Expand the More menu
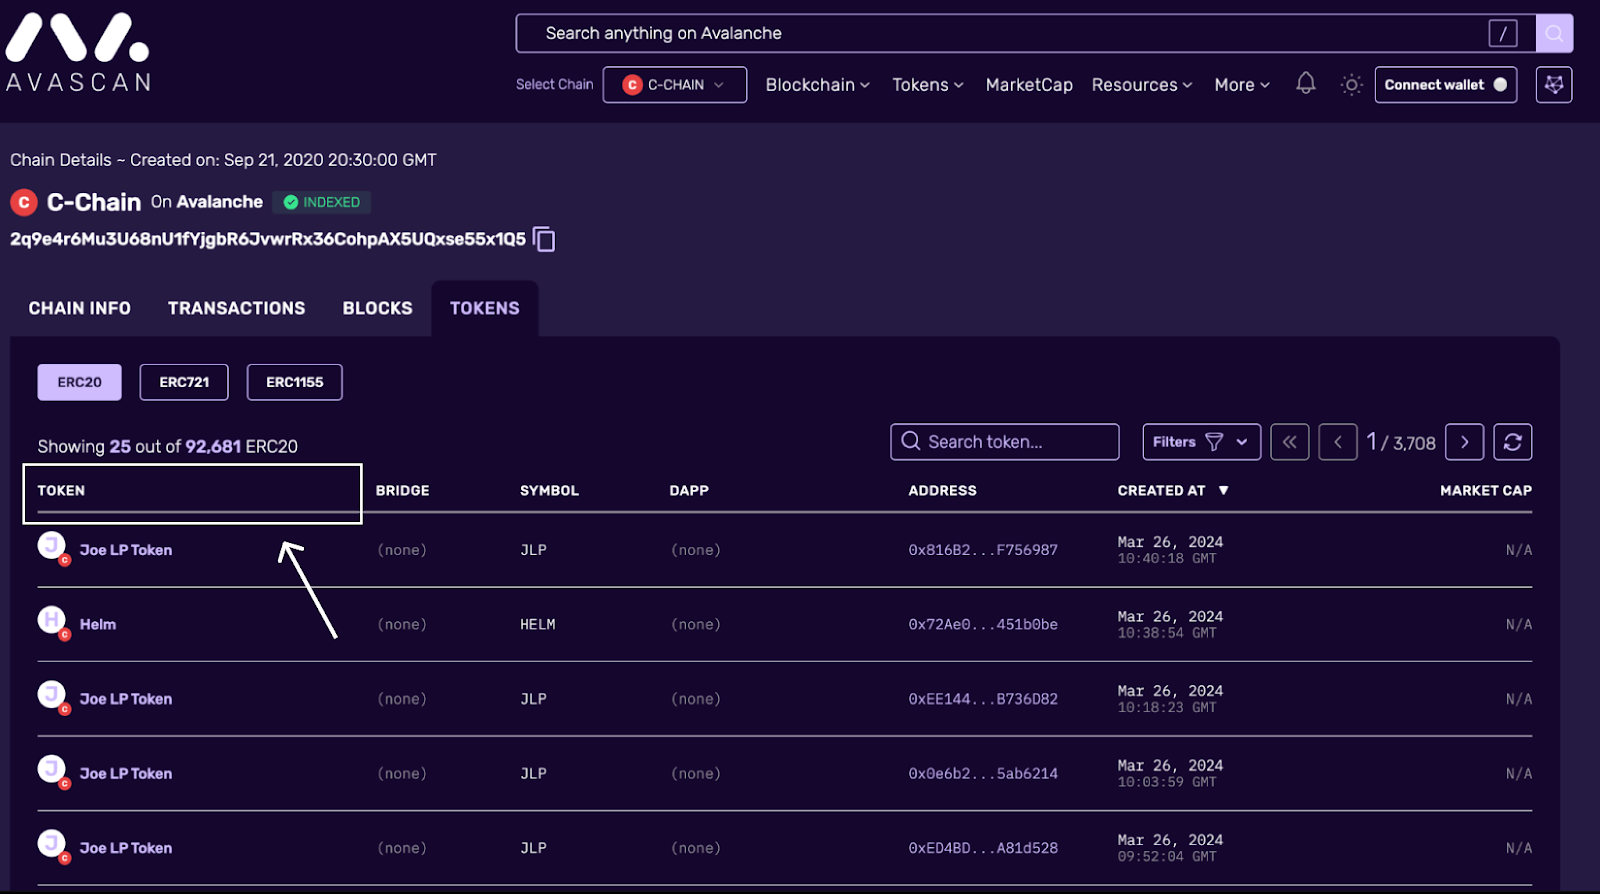 coord(1242,85)
